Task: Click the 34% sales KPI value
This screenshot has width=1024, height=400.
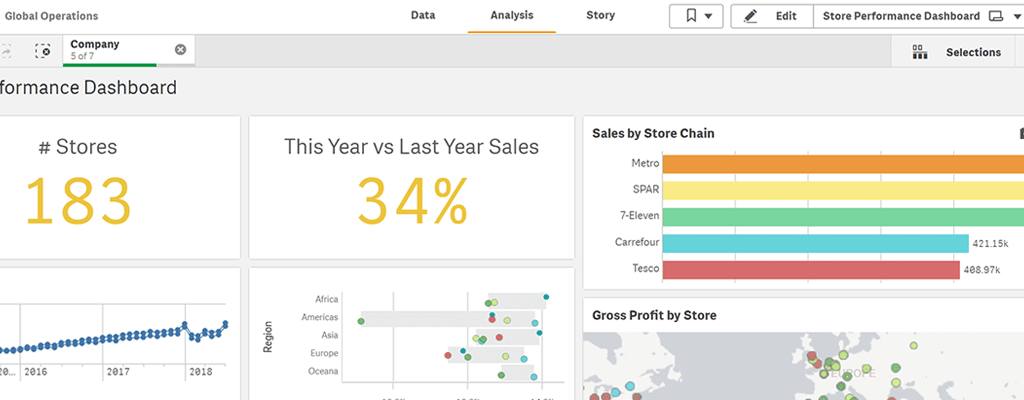Action: click(x=412, y=200)
